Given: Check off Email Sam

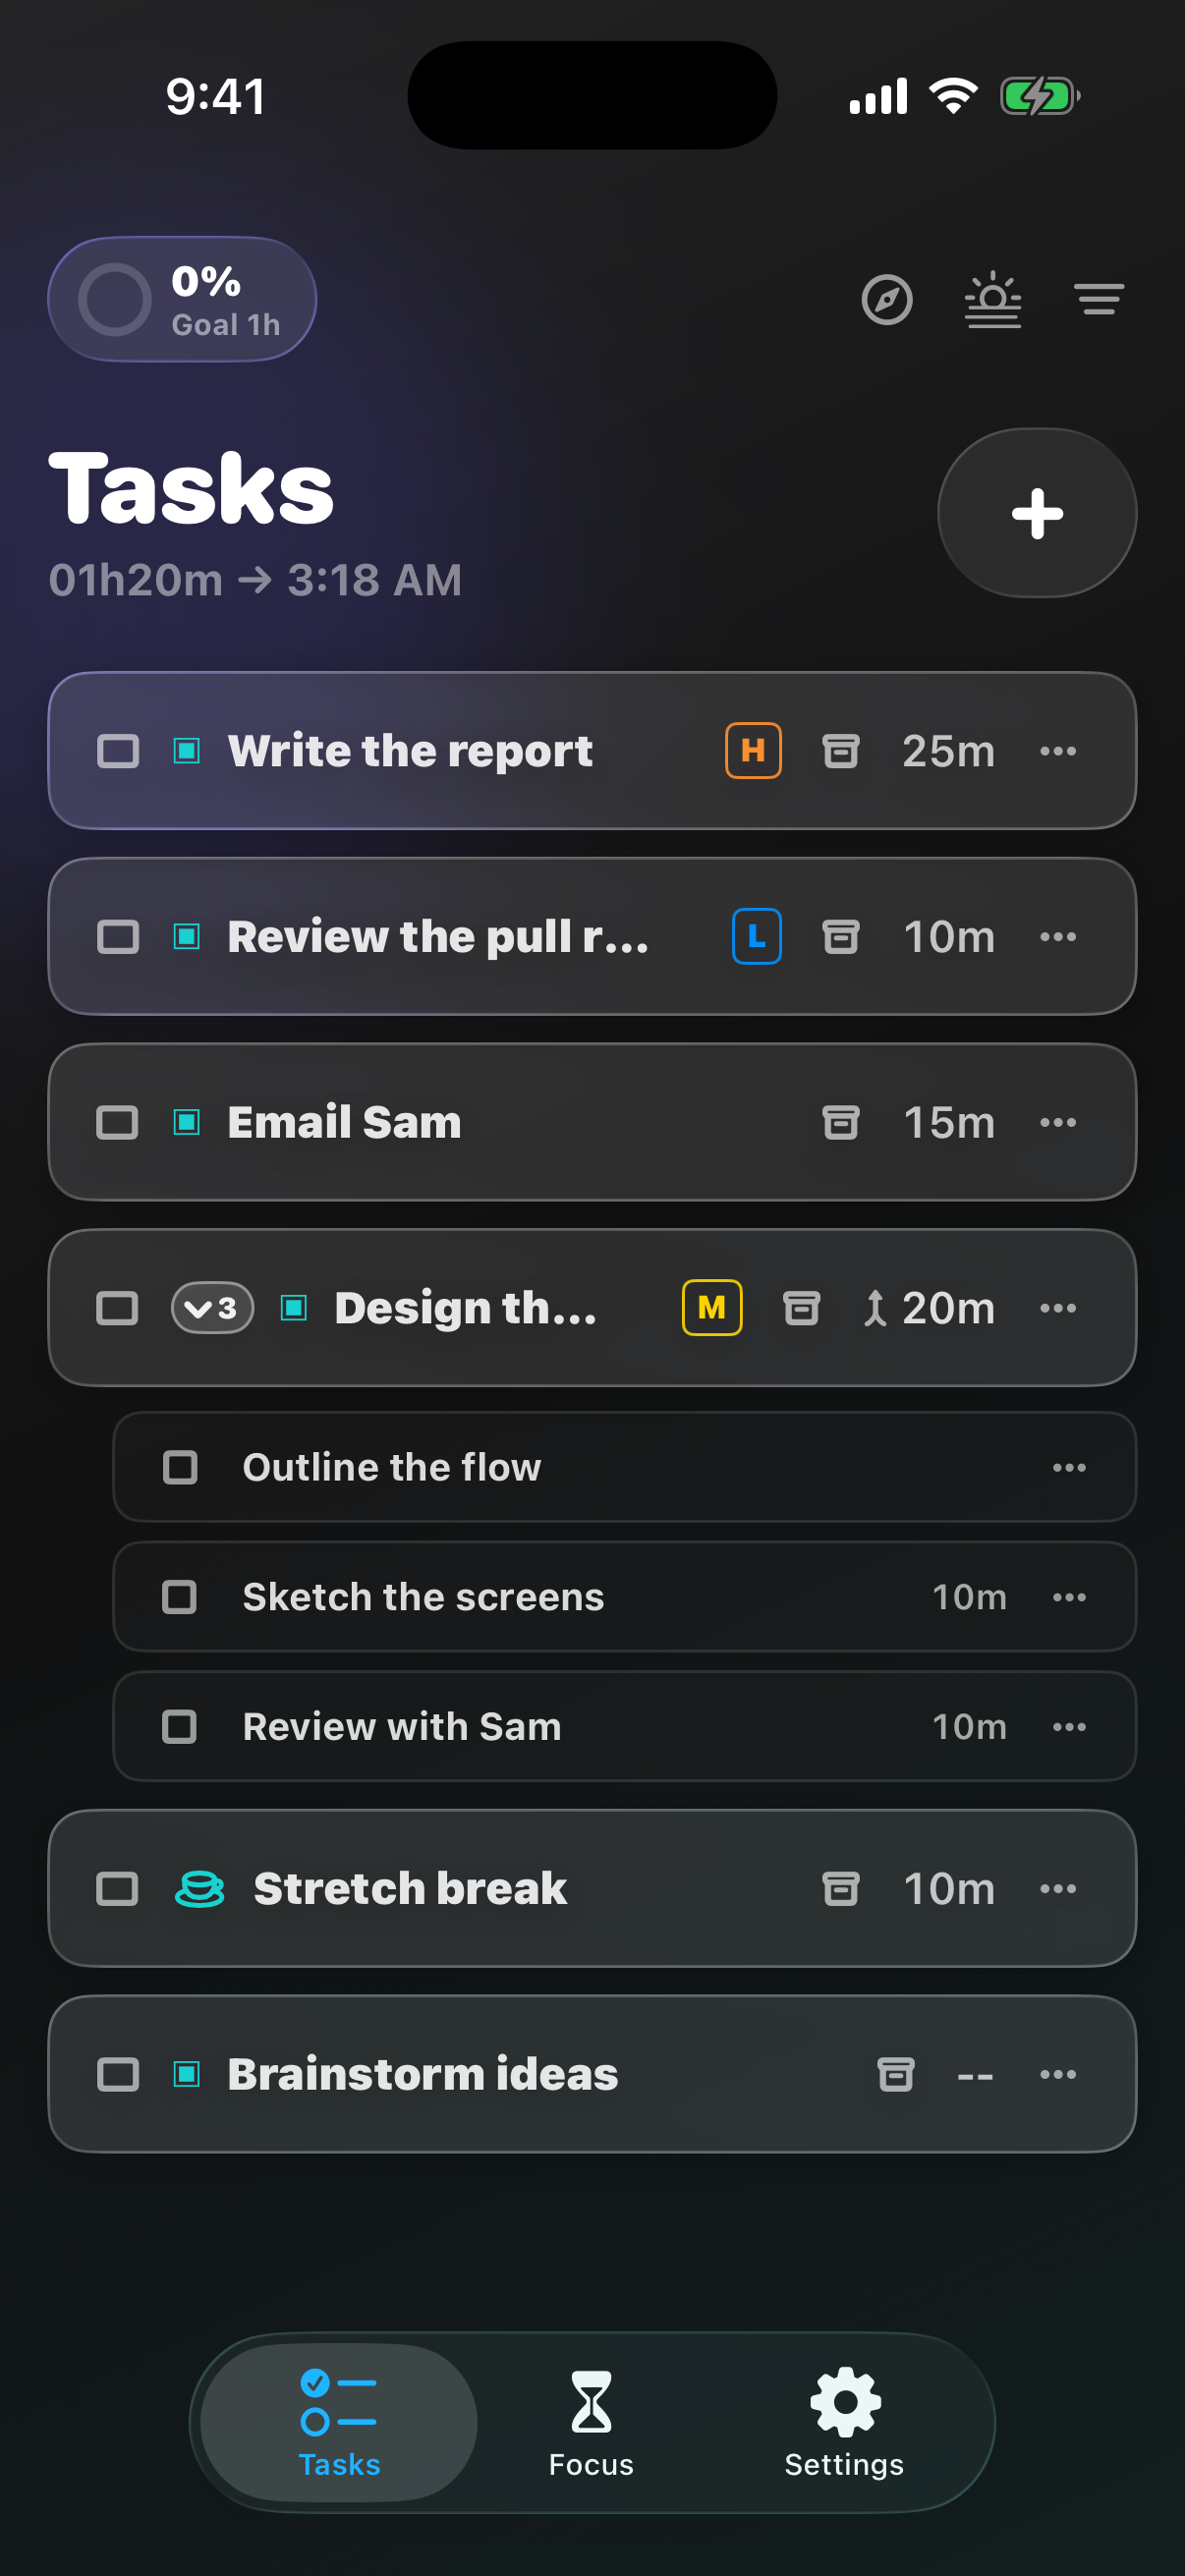Looking at the screenshot, I should (117, 1123).
